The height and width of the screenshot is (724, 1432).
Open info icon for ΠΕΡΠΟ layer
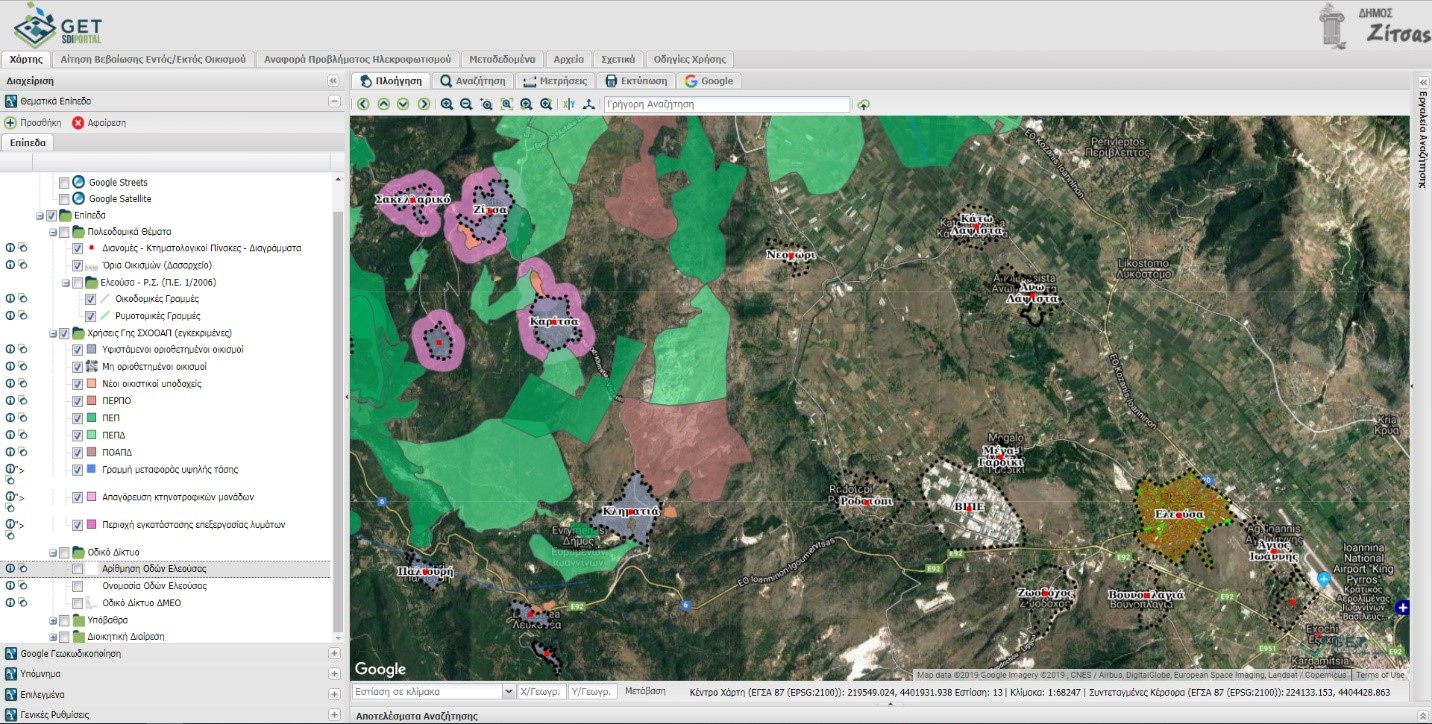coord(10,400)
